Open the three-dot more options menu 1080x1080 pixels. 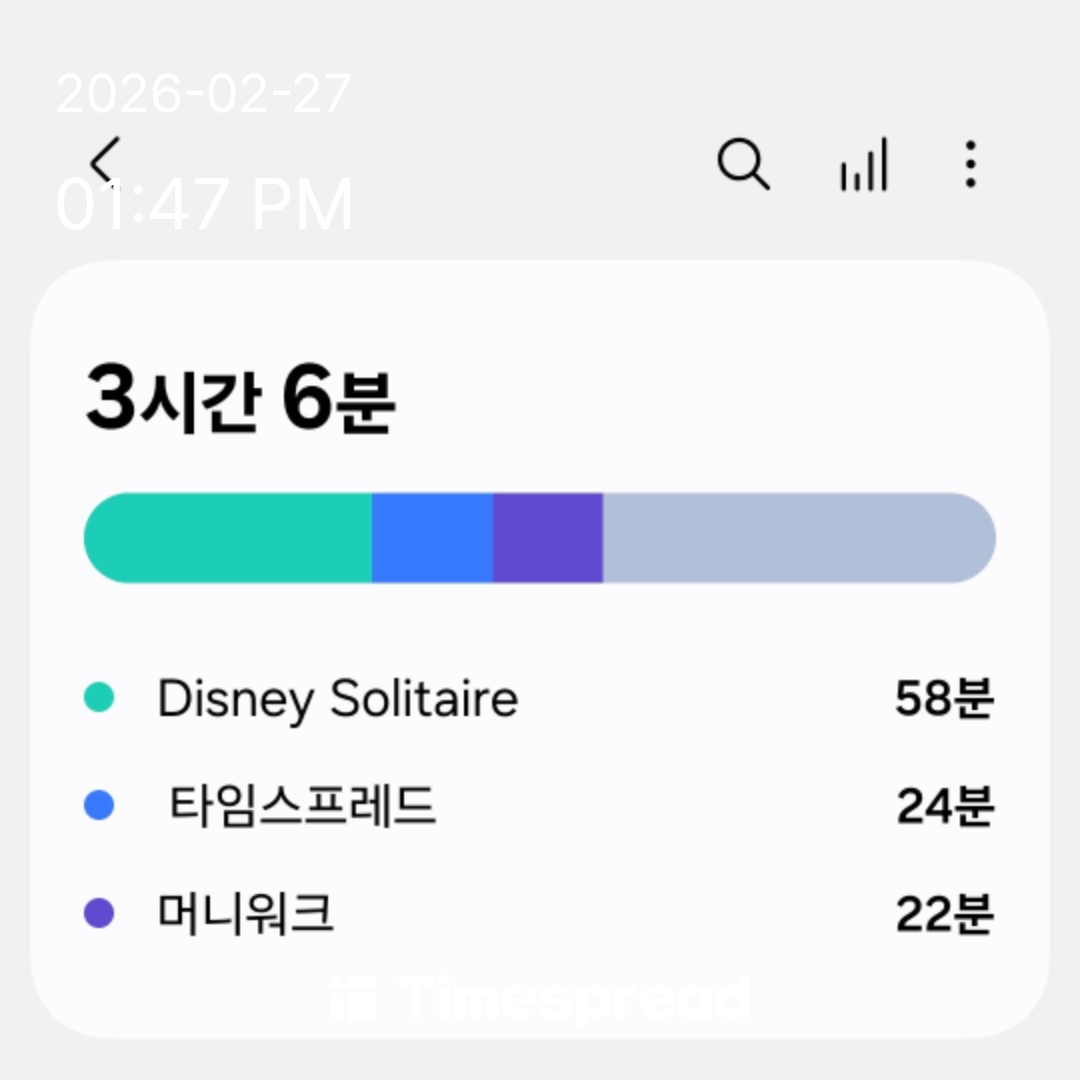coord(969,164)
